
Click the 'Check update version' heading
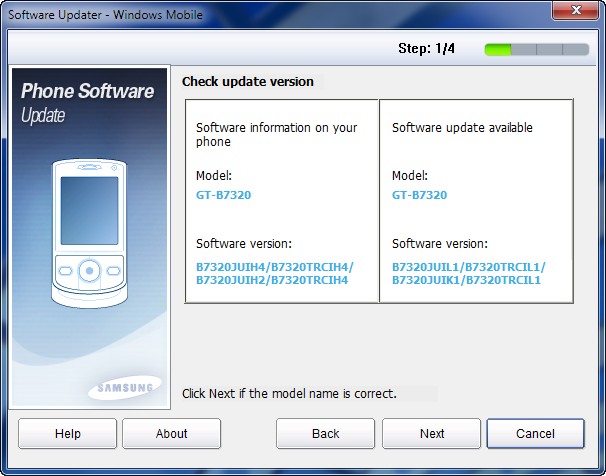(x=248, y=82)
